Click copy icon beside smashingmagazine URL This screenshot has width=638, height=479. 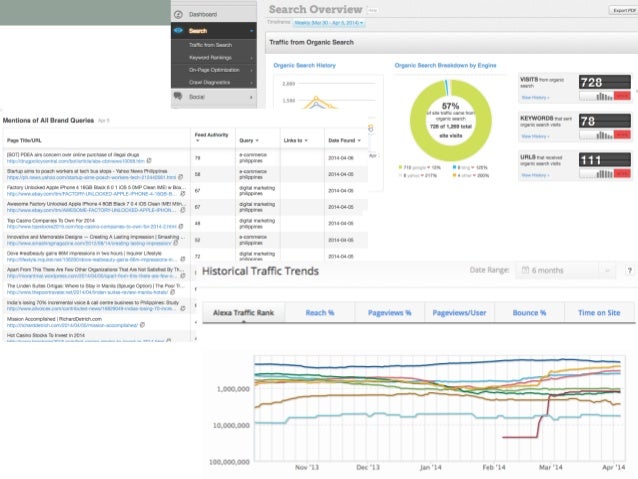coord(175,243)
